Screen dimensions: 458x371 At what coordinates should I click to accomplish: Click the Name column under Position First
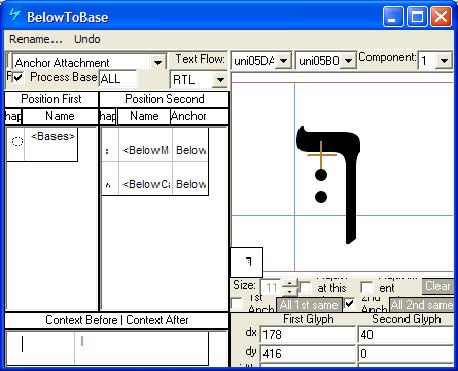click(x=60, y=116)
